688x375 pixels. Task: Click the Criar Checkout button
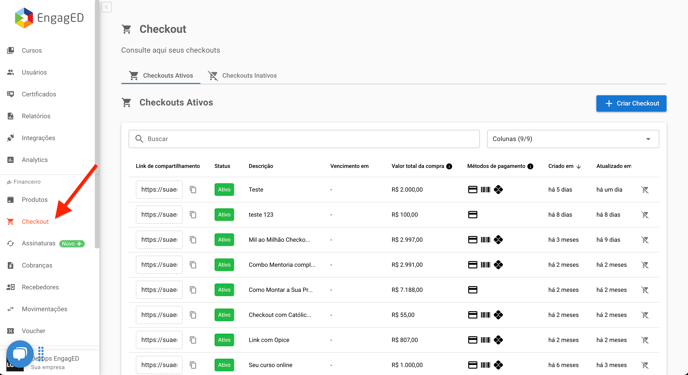coord(631,104)
